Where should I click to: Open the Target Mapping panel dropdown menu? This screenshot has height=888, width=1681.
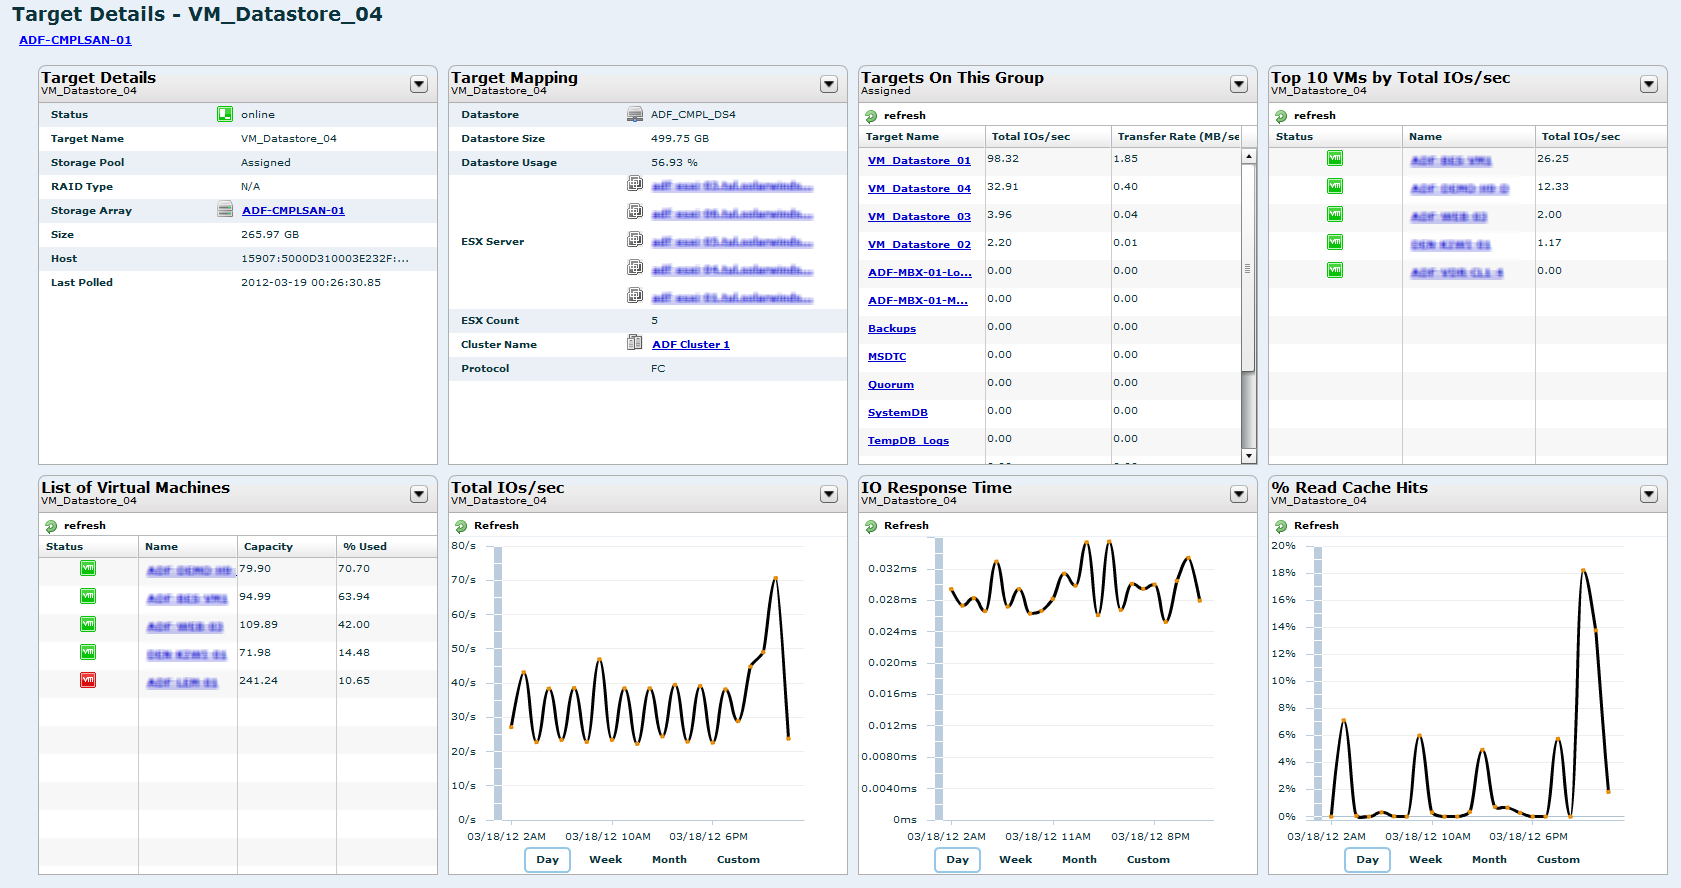tap(829, 85)
